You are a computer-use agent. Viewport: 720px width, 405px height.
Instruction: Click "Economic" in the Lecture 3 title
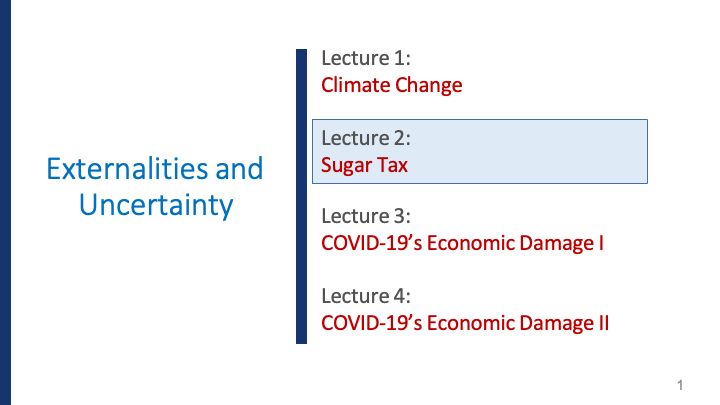467,243
